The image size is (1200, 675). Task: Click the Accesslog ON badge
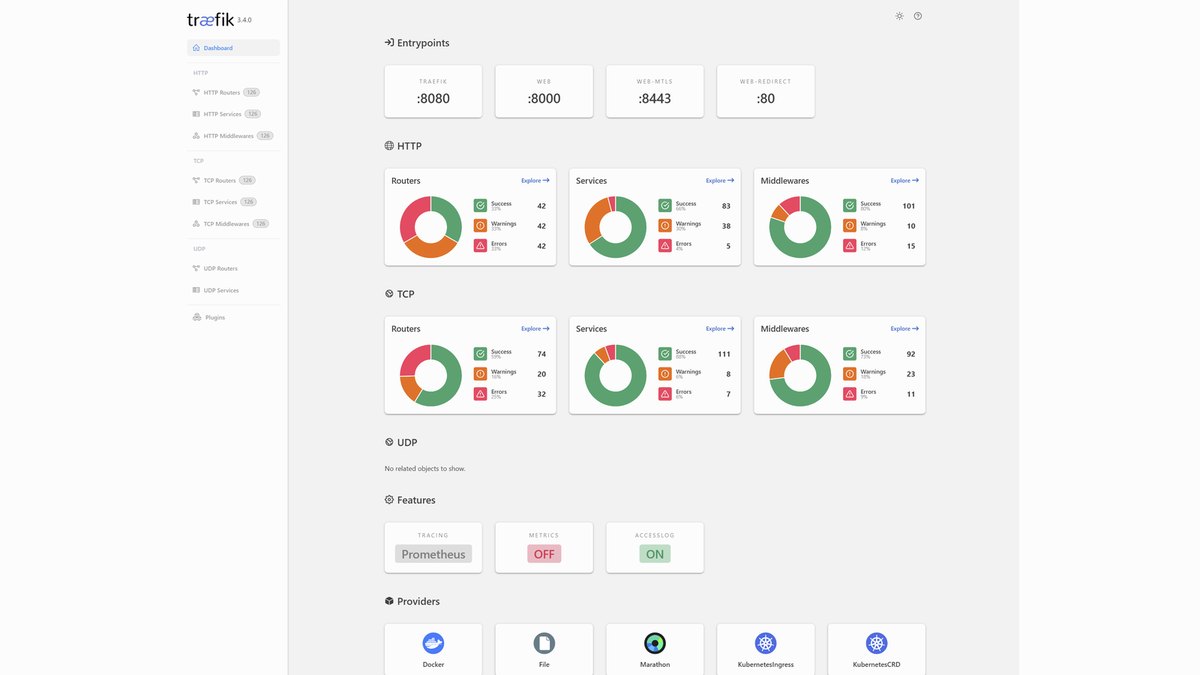(655, 554)
